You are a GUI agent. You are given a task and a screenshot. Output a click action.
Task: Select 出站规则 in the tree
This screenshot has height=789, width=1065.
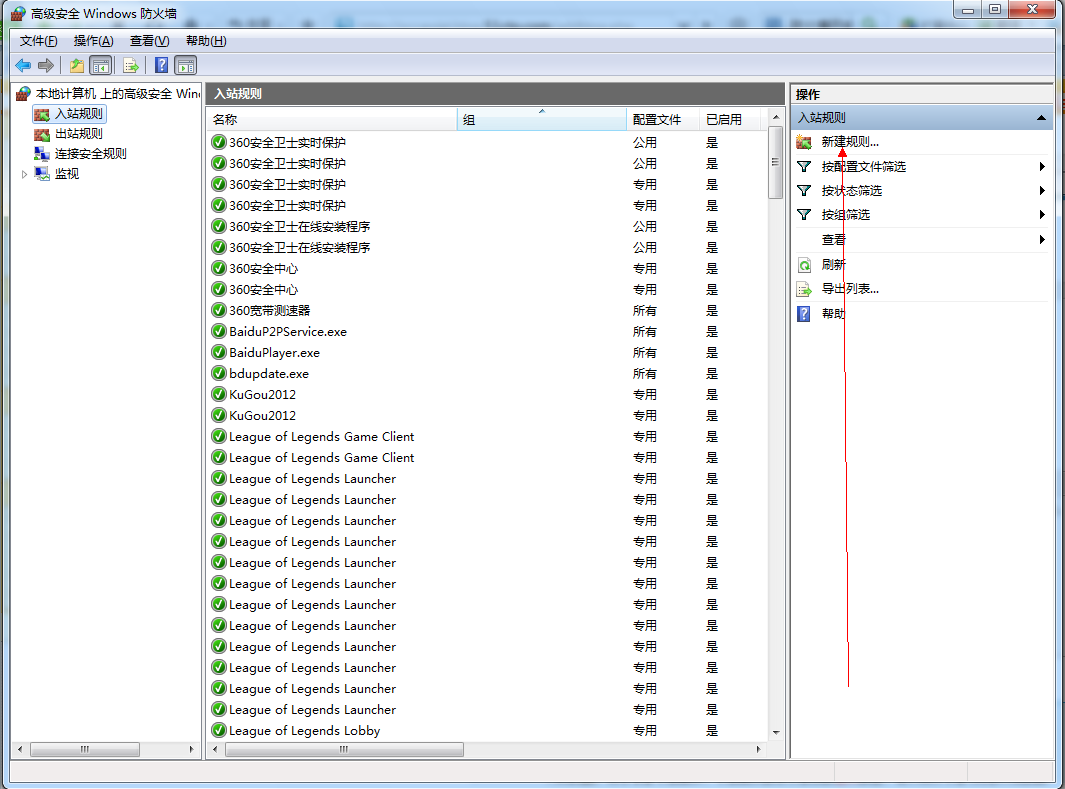coord(79,134)
